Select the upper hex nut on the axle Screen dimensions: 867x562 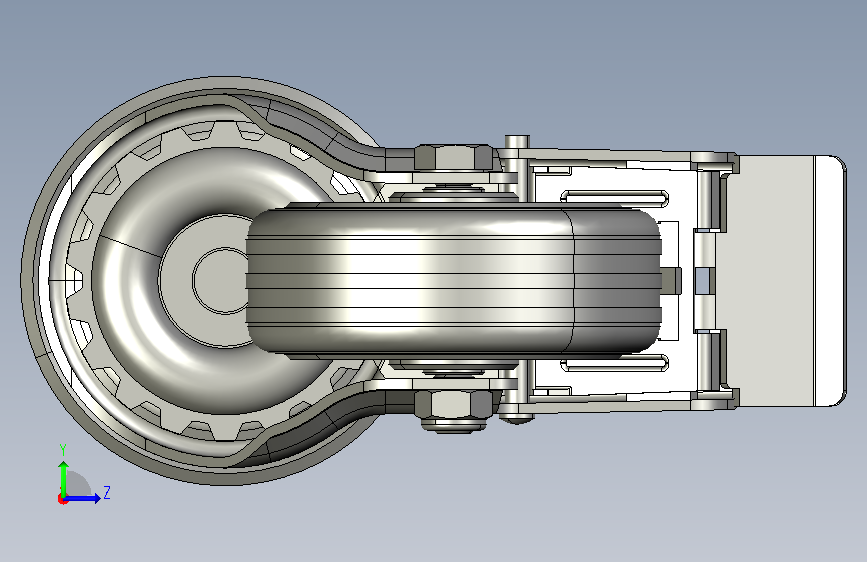[x=453, y=158]
